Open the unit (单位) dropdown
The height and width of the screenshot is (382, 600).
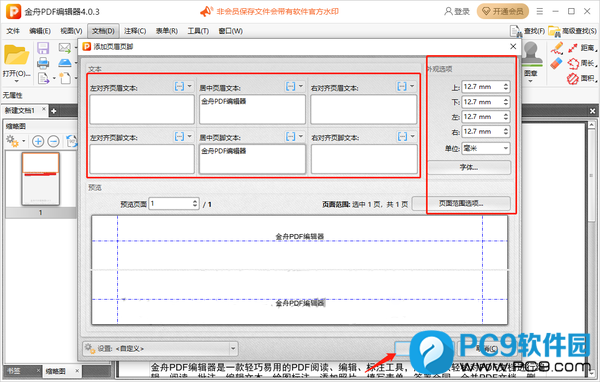tap(486, 148)
